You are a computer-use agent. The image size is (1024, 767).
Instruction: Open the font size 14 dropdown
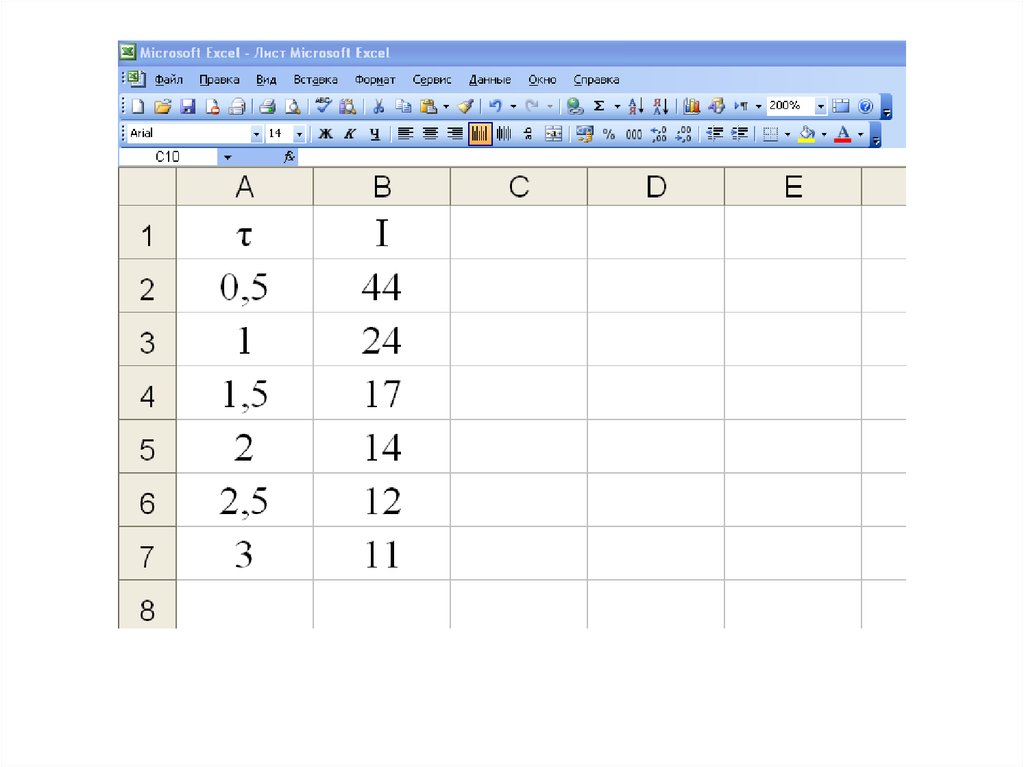pyautogui.click(x=299, y=134)
